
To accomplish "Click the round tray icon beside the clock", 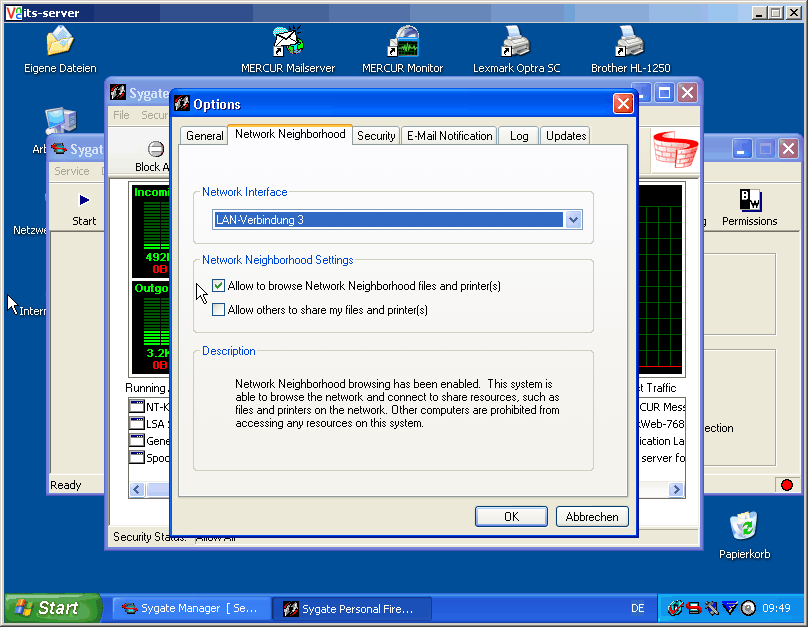I will 748,608.
